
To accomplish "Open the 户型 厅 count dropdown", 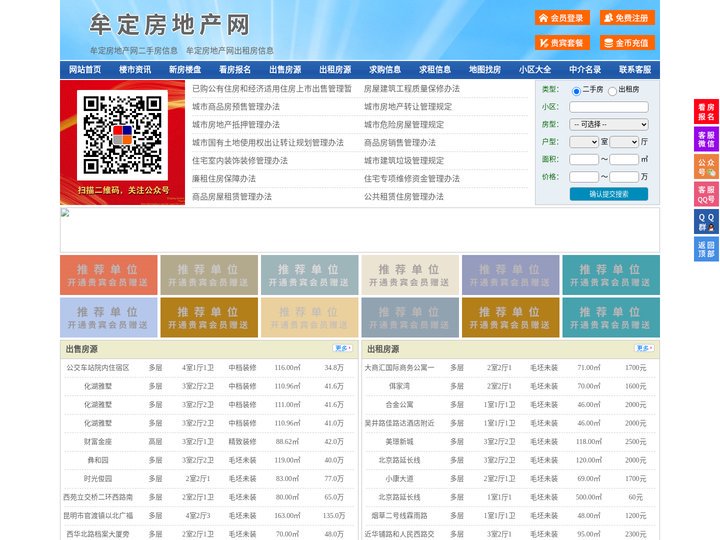I will 624,142.
